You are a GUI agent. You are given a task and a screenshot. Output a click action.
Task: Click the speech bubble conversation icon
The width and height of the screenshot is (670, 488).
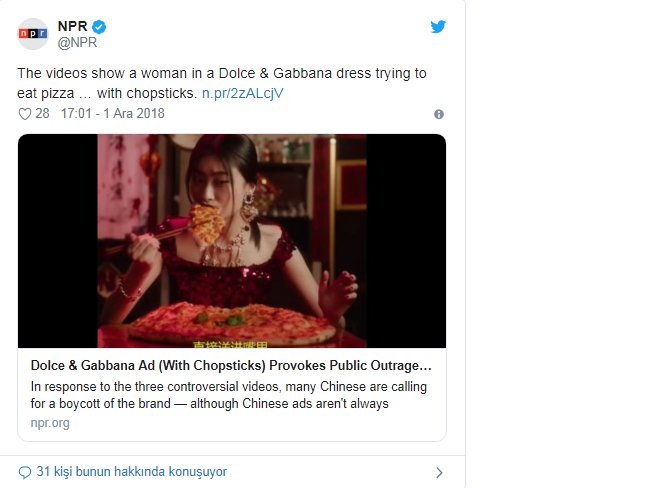24,472
